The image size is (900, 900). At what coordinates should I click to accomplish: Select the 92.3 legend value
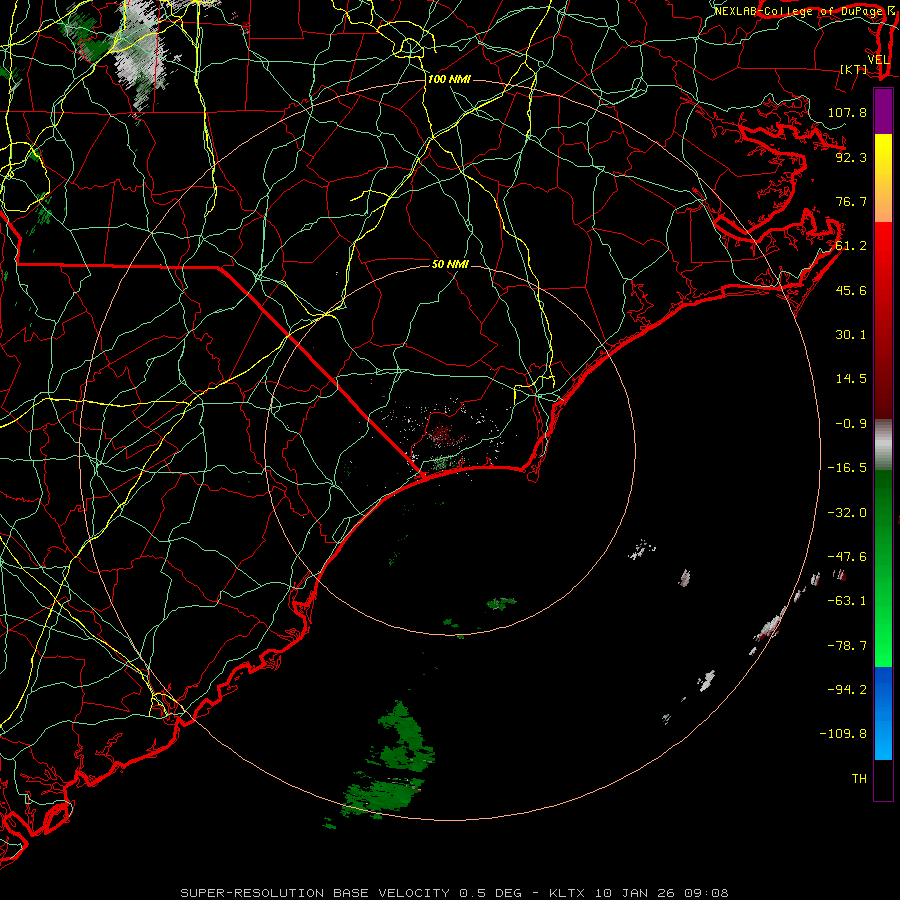tap(851, 157)
